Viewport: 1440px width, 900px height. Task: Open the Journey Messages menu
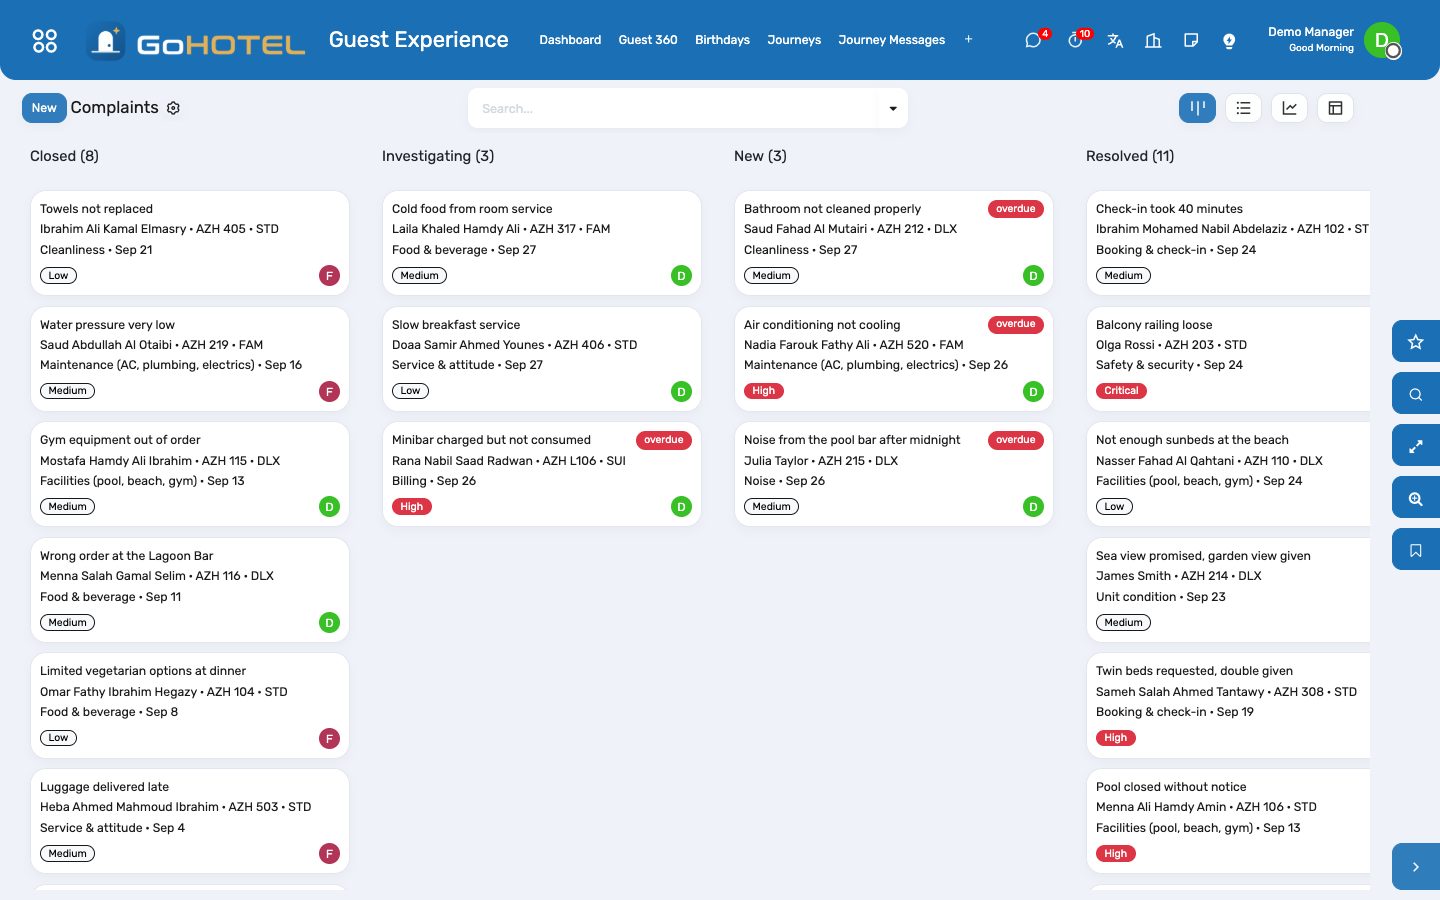[x=891, y=40]
